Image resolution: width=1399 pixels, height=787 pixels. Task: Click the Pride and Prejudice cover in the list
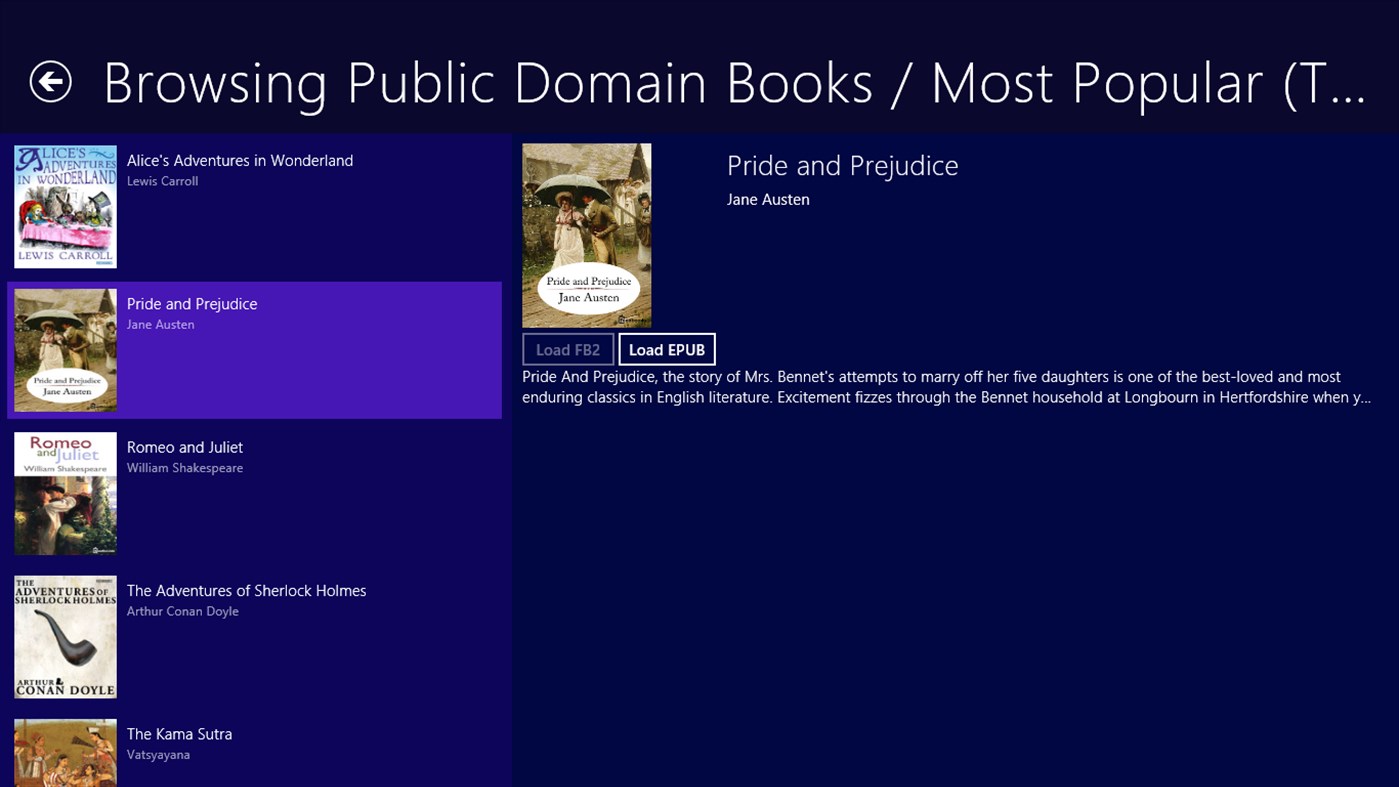65,349
